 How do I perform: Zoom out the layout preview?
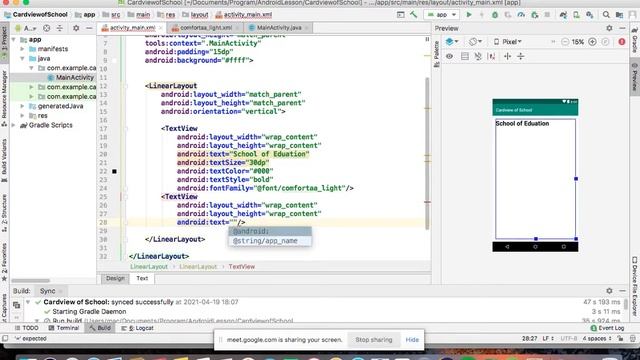pyautogui.click(x=565, y=42)
